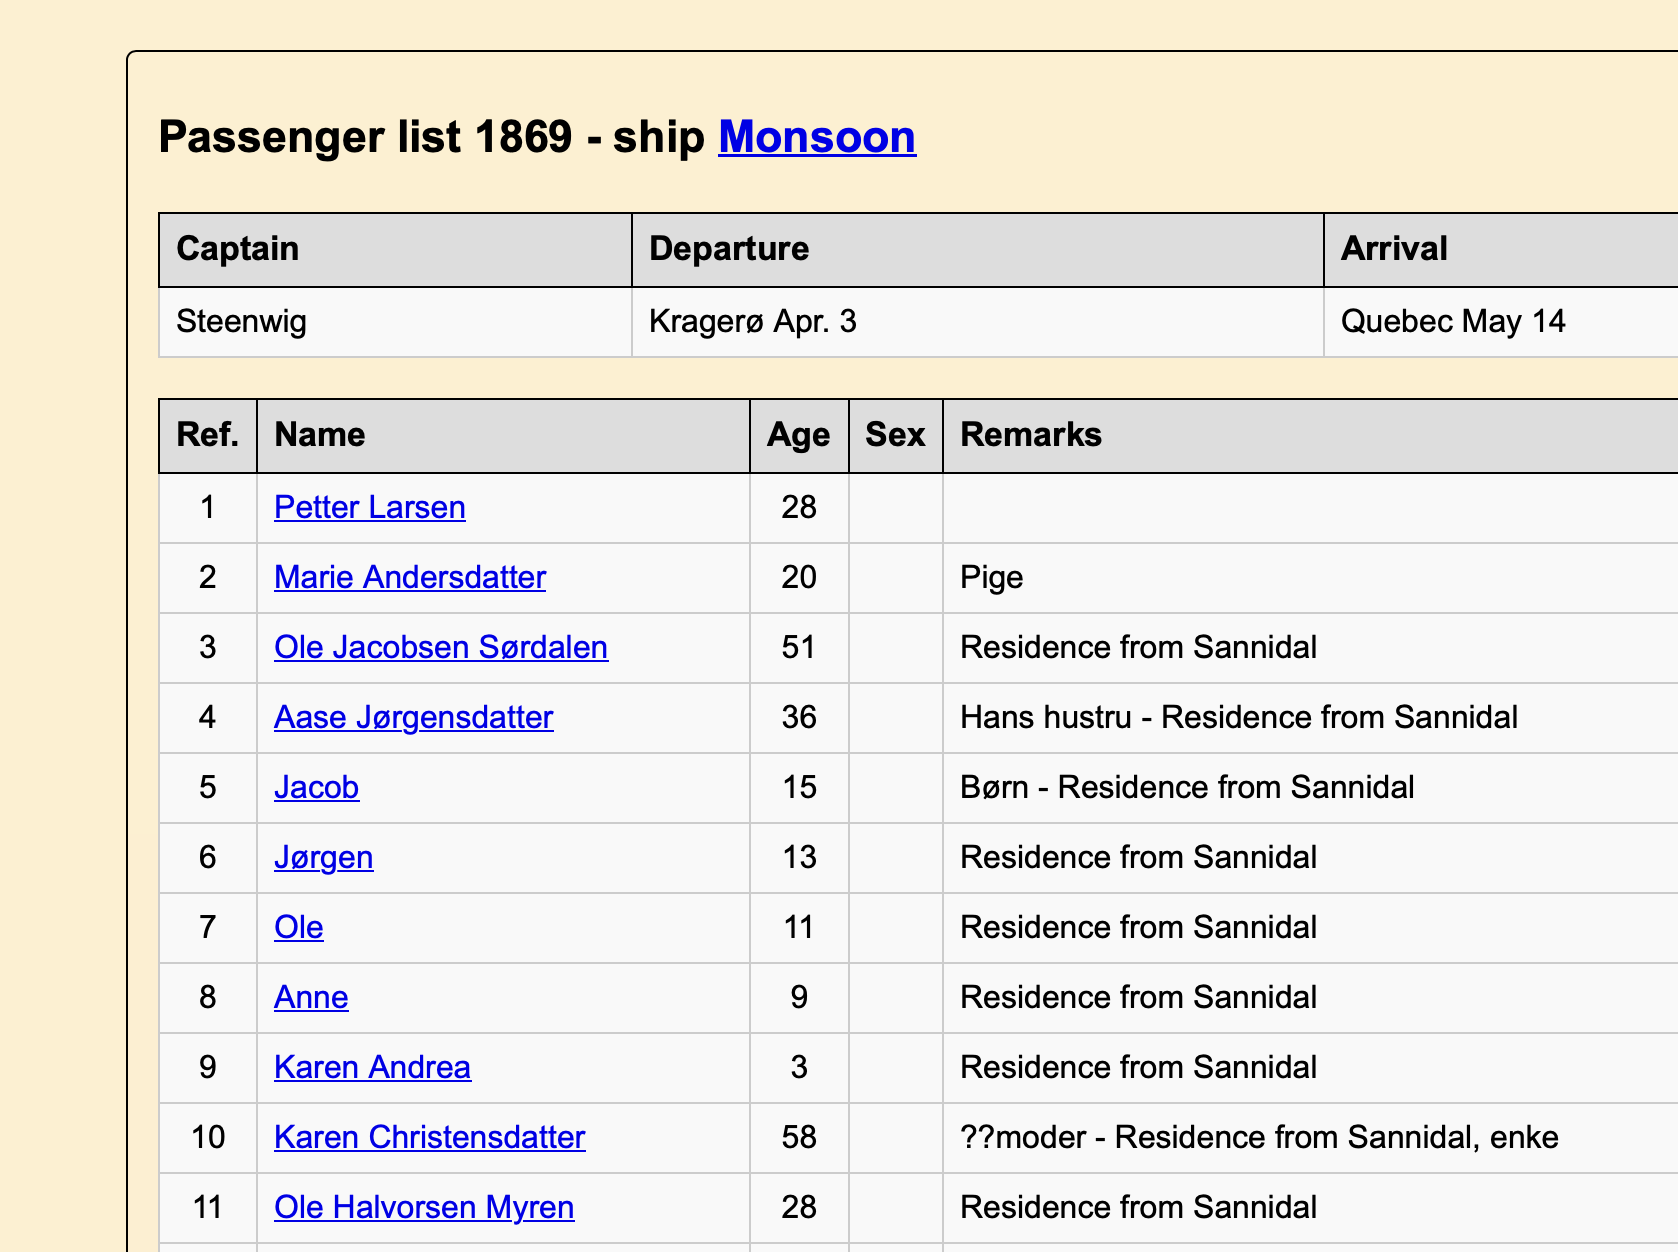The width and height of the screenshot is (1678, 1252).
Task: Click the Captain cell showing Steenwig
Action: click(241, 321)
